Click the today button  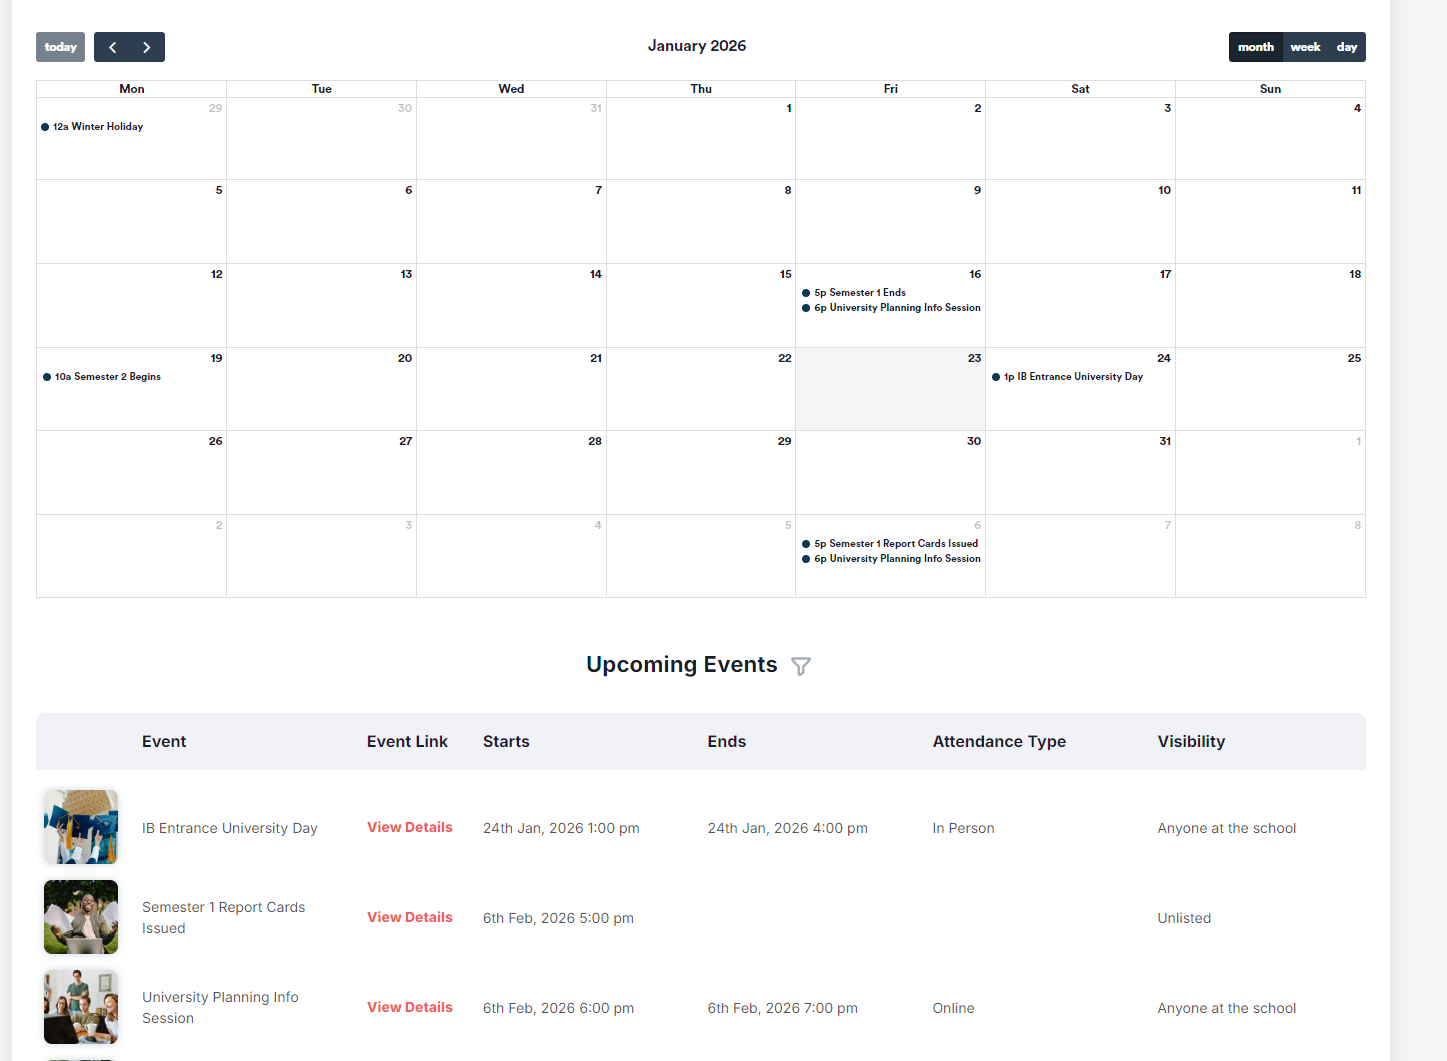(60, 47)
